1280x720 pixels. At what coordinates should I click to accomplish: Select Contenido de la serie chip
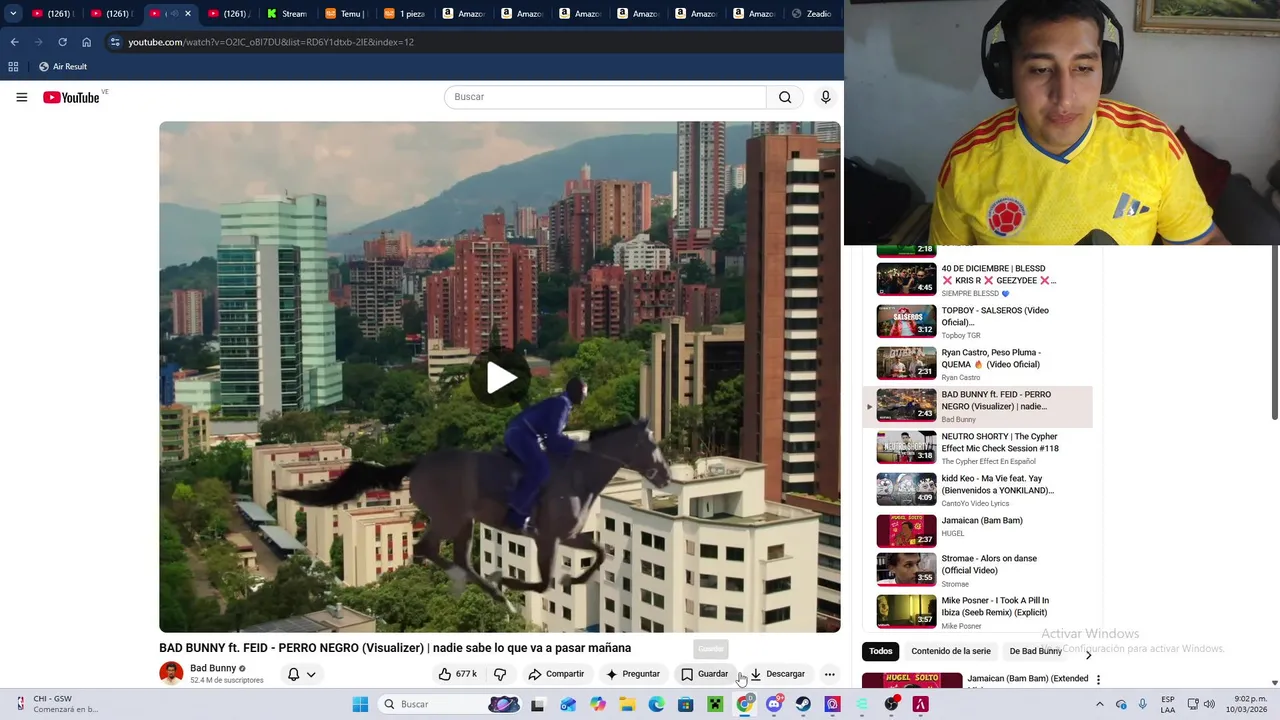951,651
